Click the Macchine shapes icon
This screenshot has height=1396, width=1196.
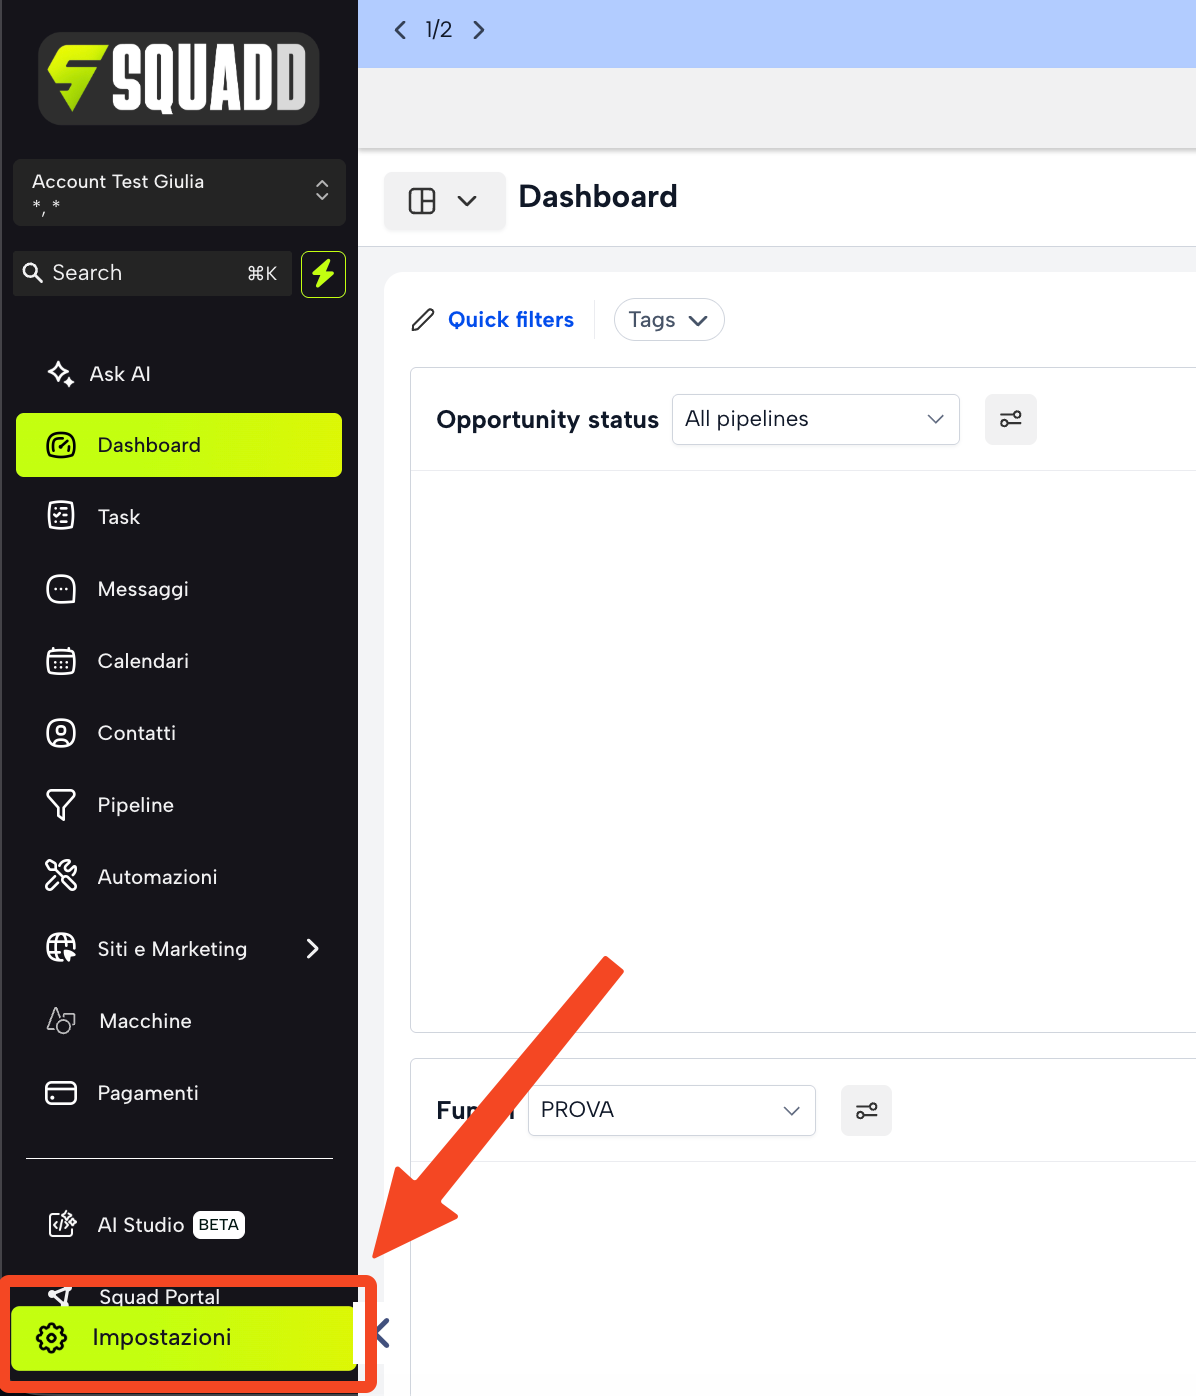tap(61, 1021)
